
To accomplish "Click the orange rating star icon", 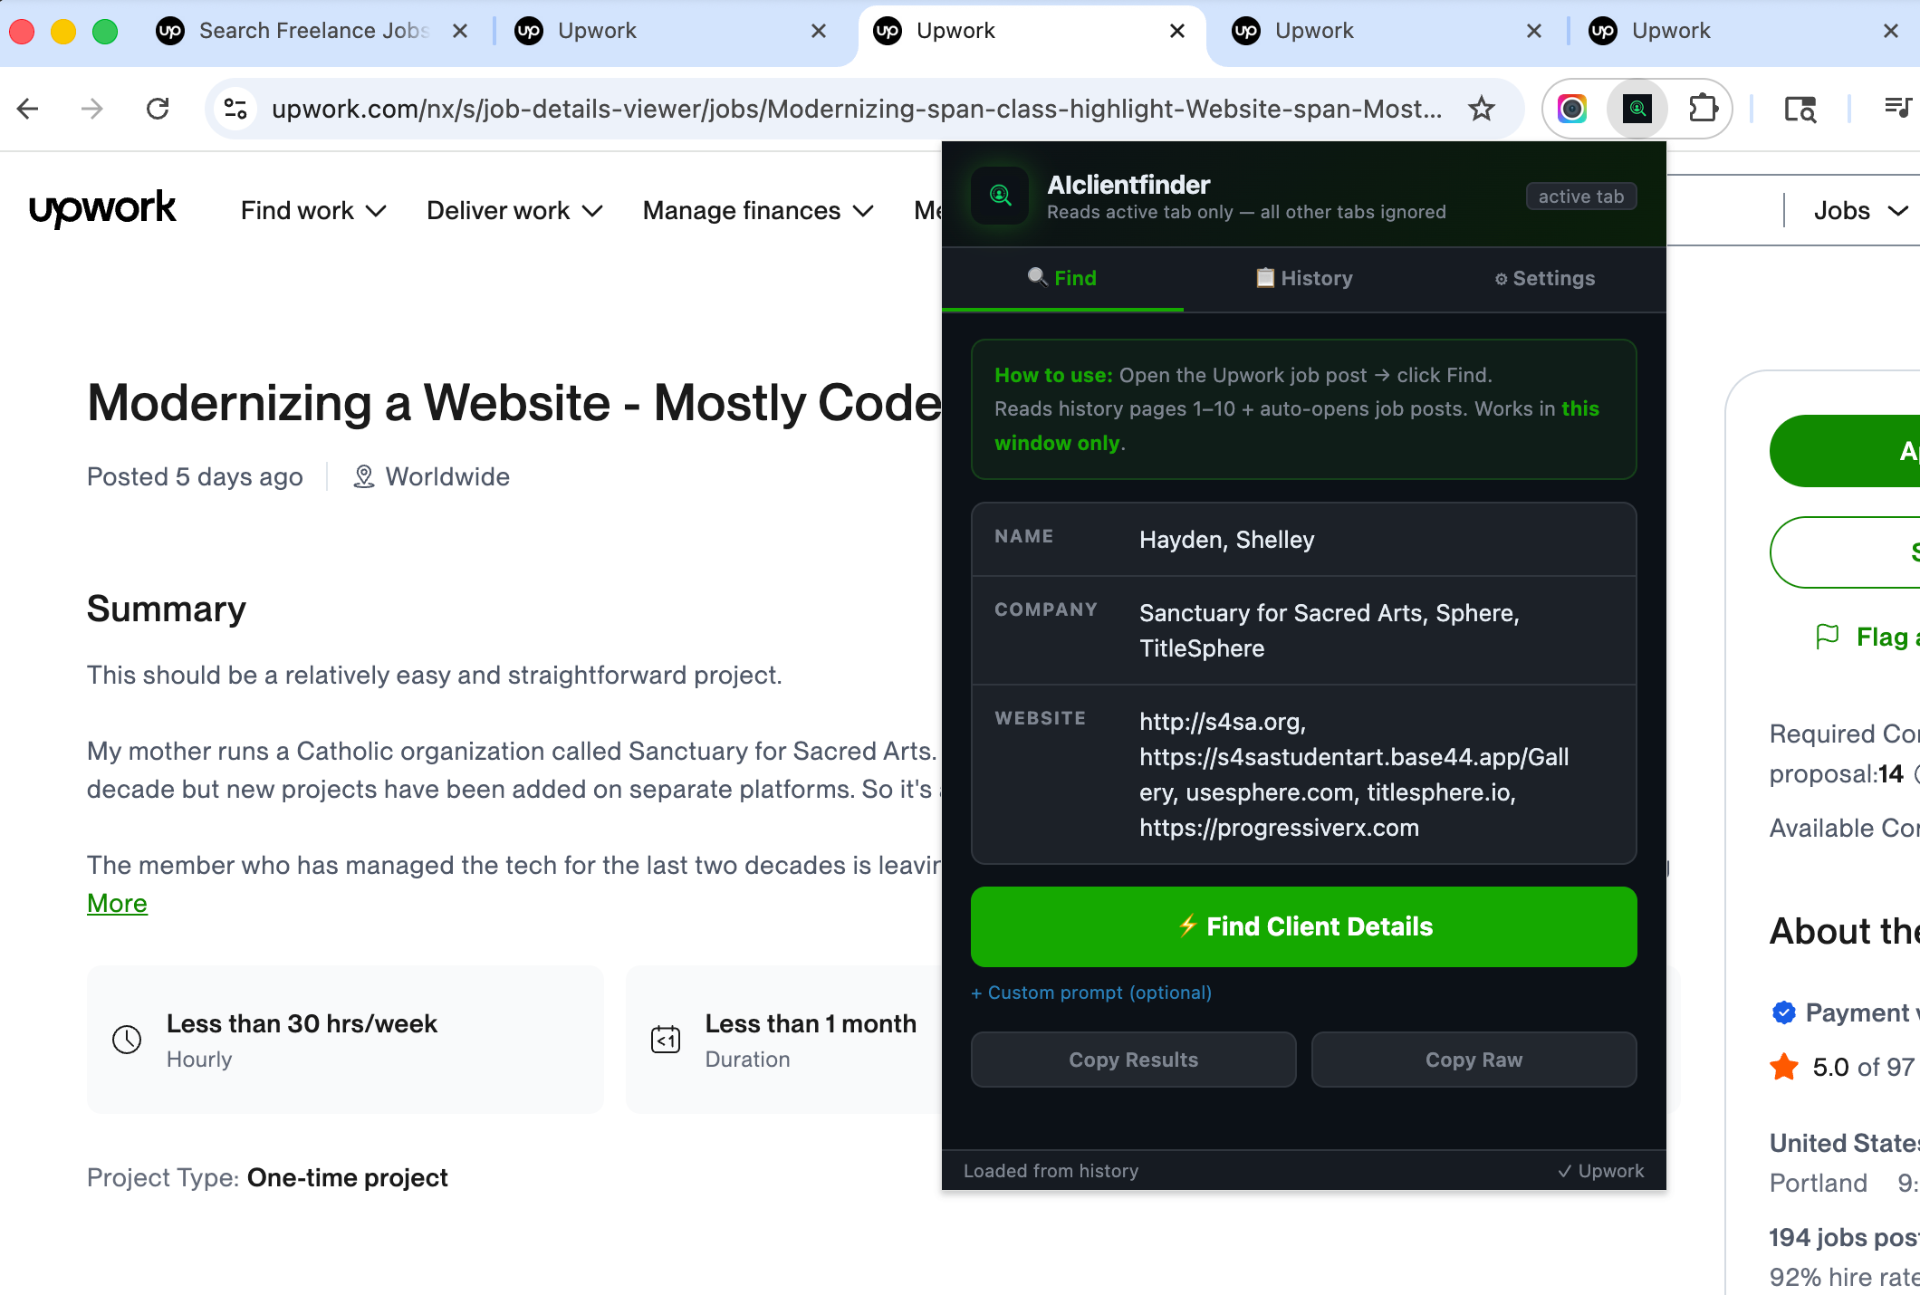I will coord(1784,1067).
